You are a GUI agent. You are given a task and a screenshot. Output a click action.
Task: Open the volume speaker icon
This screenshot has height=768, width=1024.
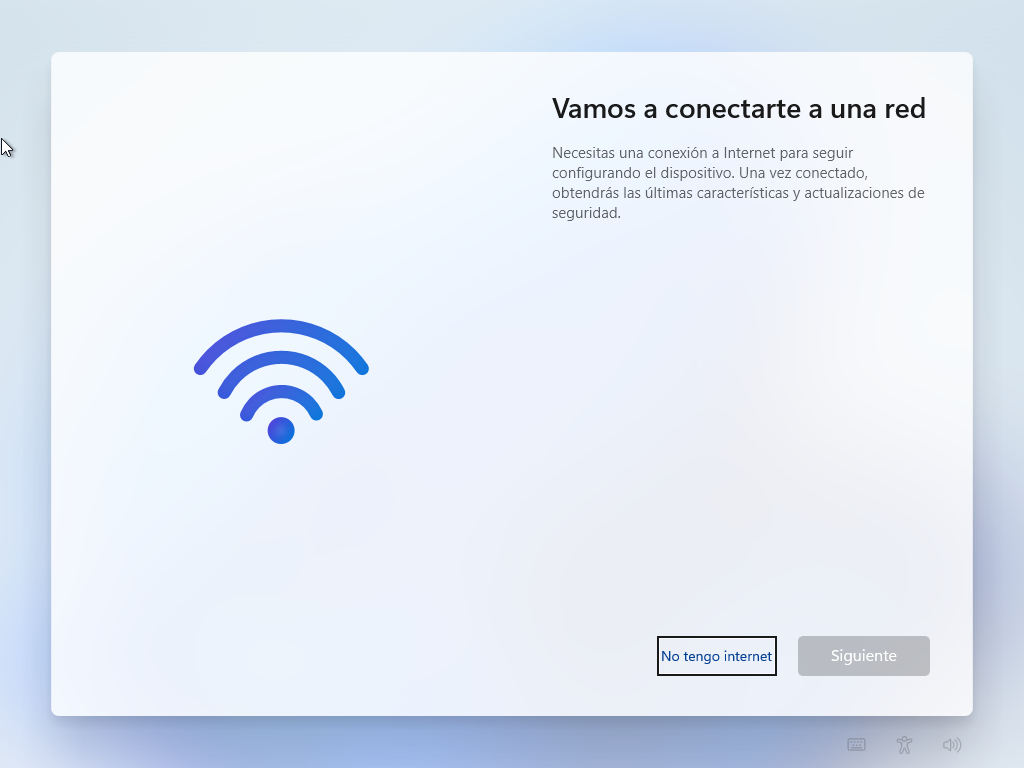pyautogui.click(x=952, y=744)
